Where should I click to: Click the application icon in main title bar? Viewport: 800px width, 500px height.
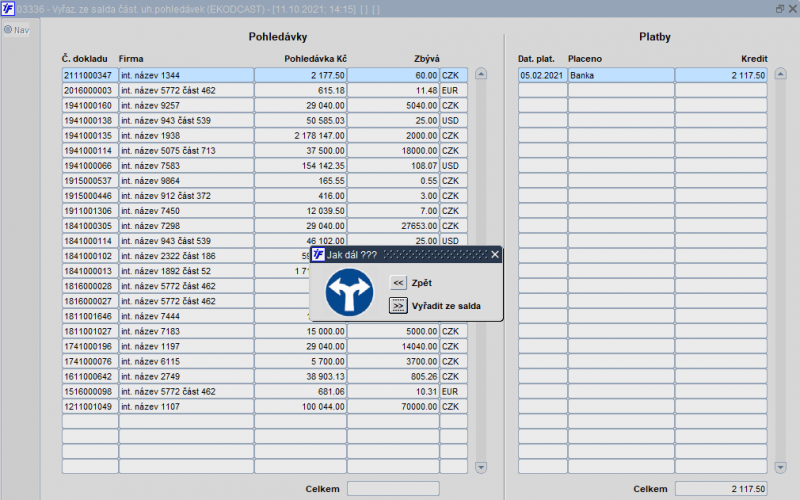8,8
